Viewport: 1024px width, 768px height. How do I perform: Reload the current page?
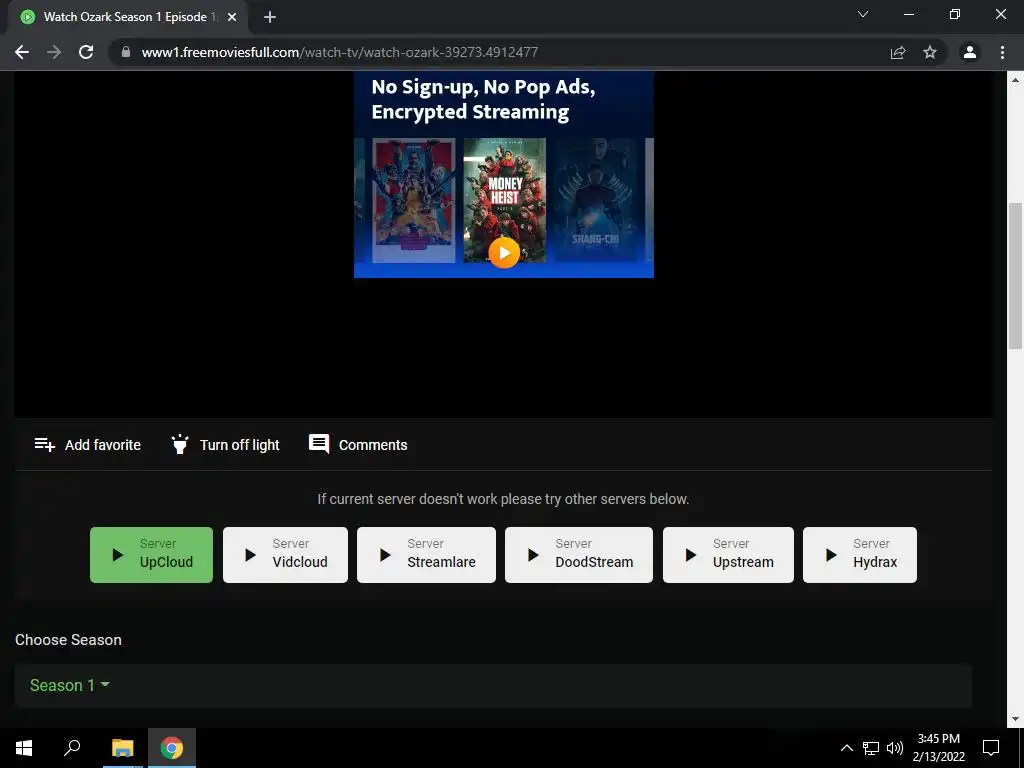(86, 52)
